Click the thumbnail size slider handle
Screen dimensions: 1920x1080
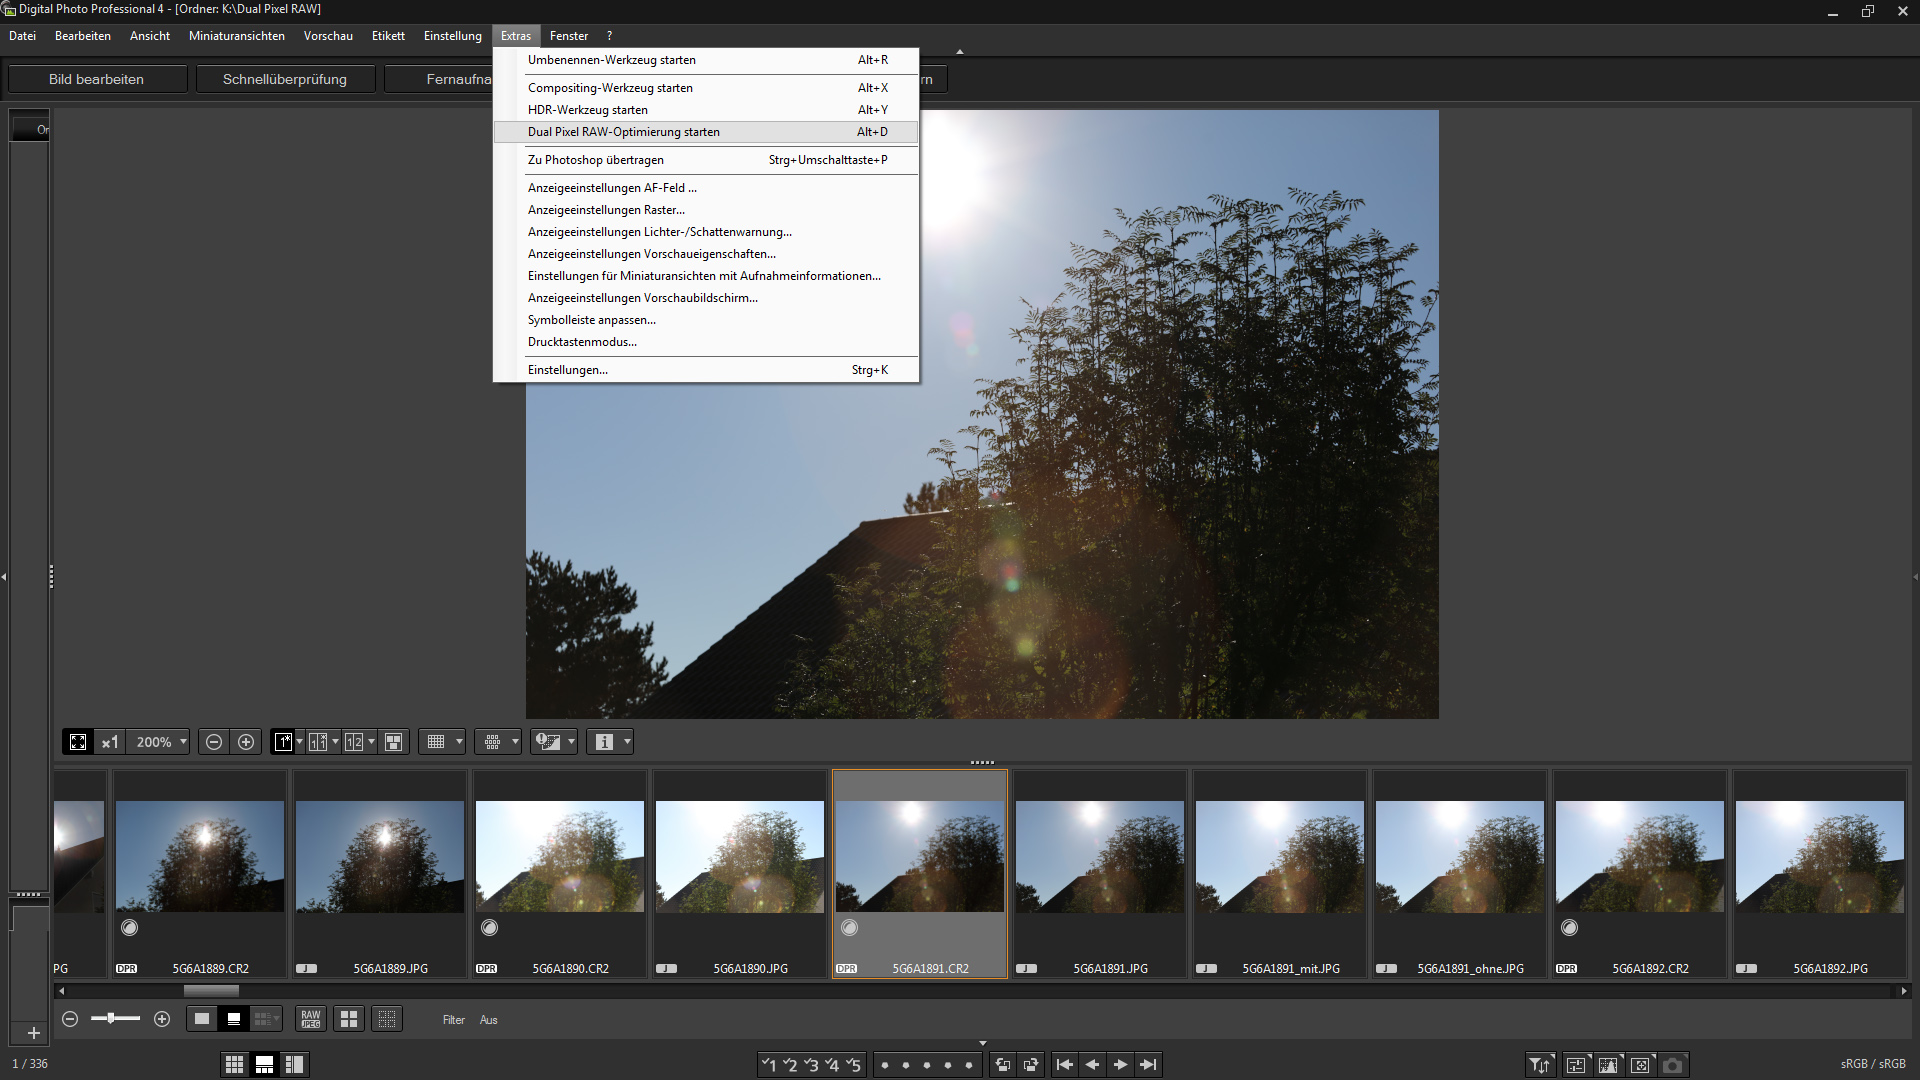[x=110, y=1019]
